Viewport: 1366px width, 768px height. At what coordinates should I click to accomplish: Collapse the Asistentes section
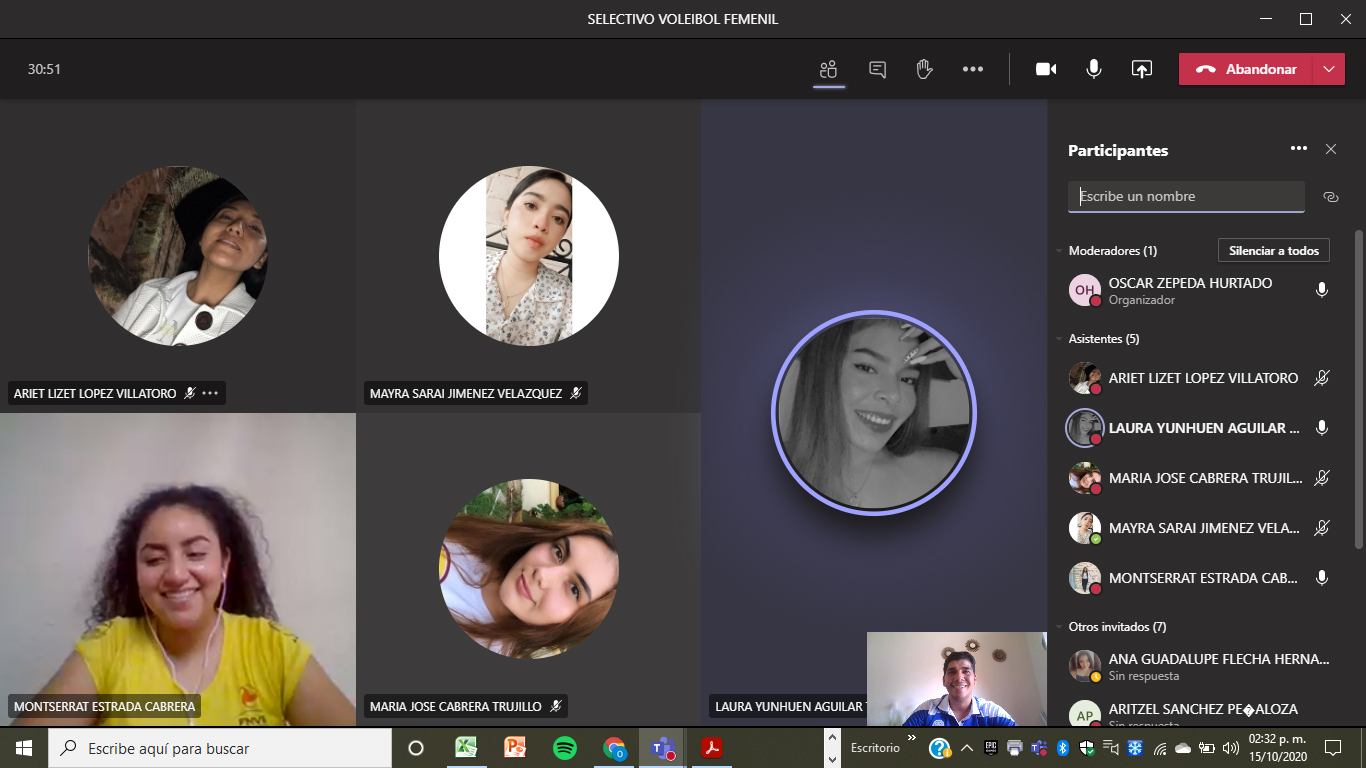click(1060, 339)
